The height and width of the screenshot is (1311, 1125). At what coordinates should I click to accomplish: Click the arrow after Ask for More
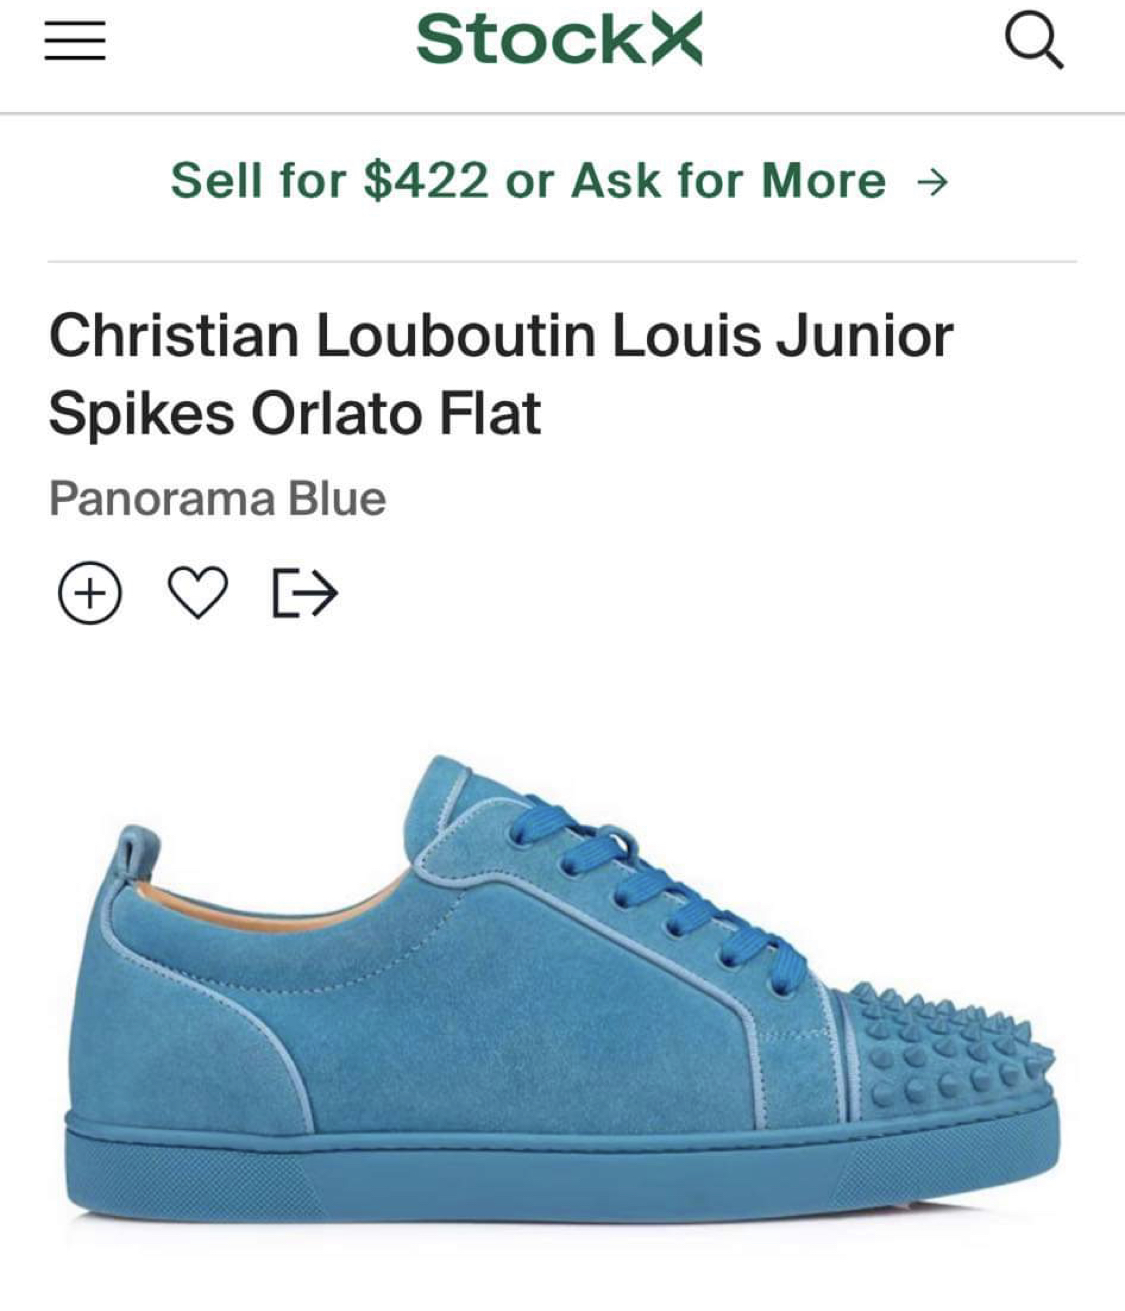932,182
